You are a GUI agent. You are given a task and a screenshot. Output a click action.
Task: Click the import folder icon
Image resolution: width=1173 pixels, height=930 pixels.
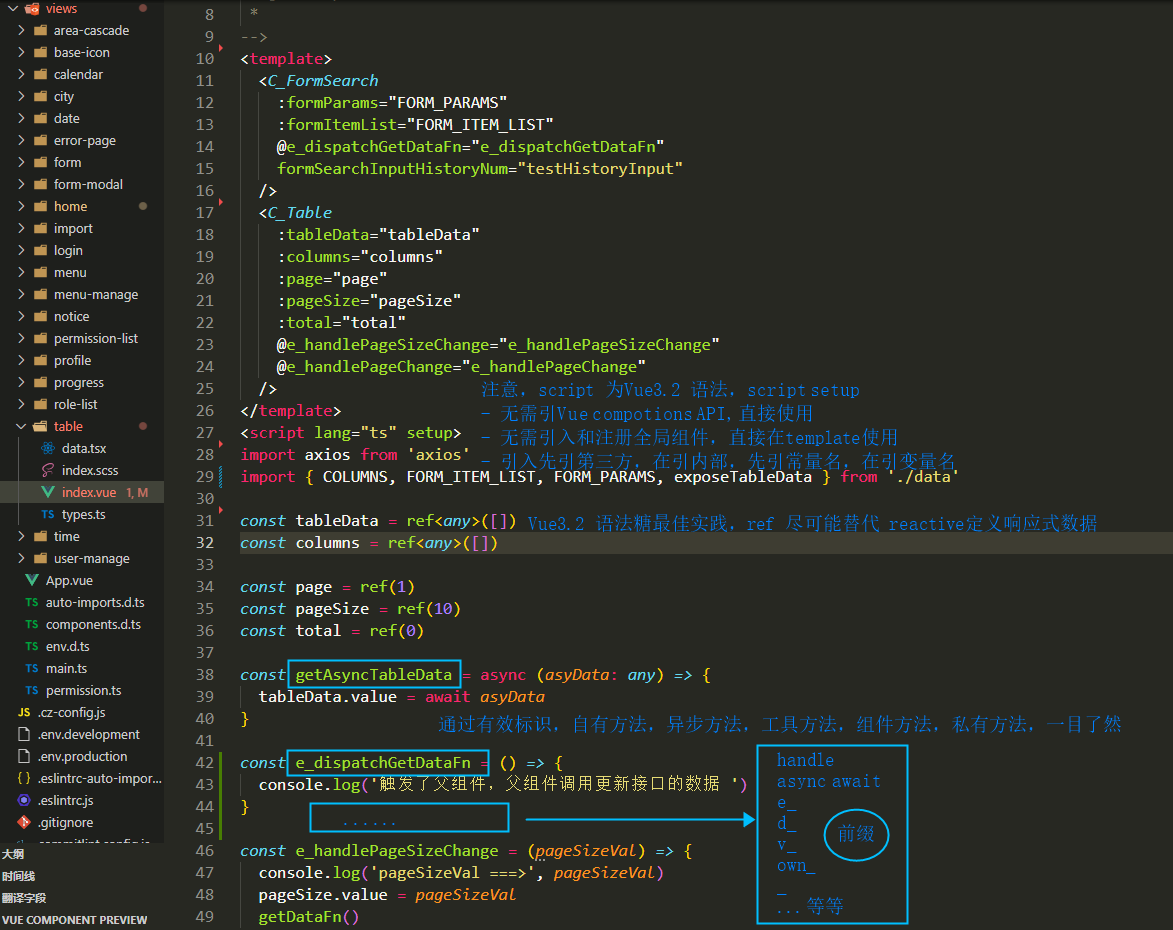pyautogui.click(x=40, y=228)
